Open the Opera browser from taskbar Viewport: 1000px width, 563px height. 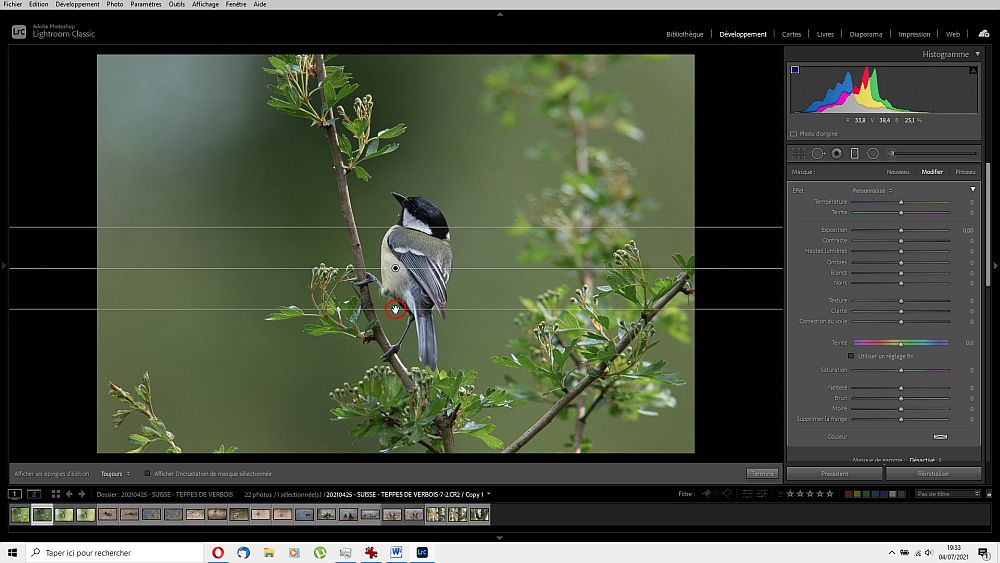[219, 552]
